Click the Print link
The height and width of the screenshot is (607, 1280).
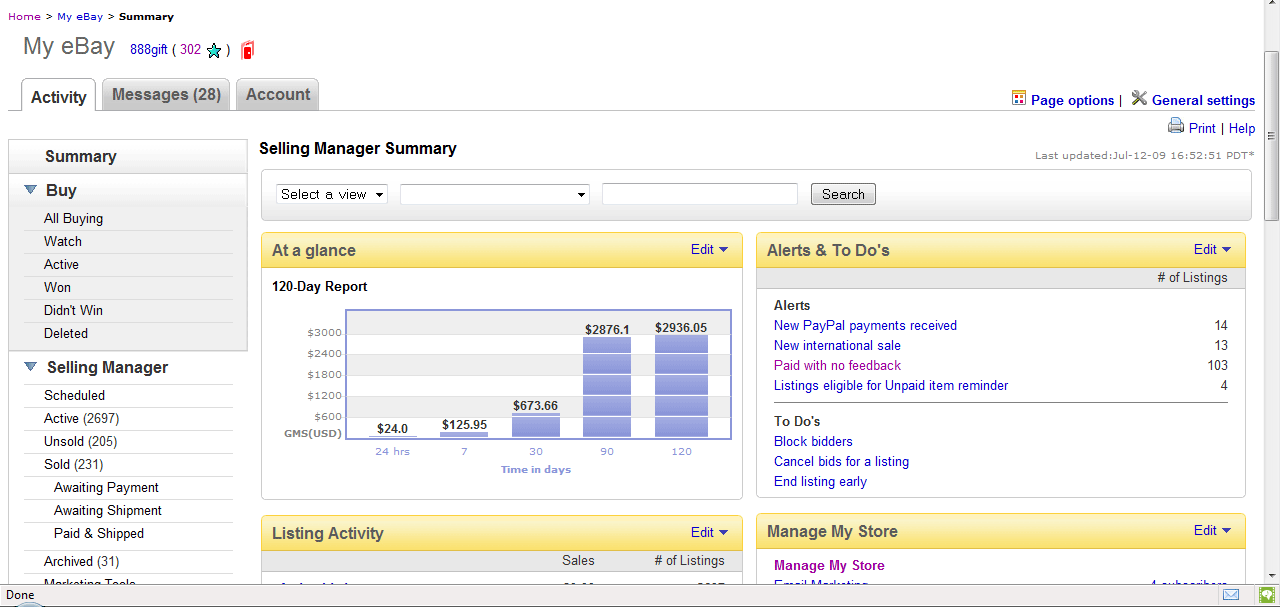1202,128
